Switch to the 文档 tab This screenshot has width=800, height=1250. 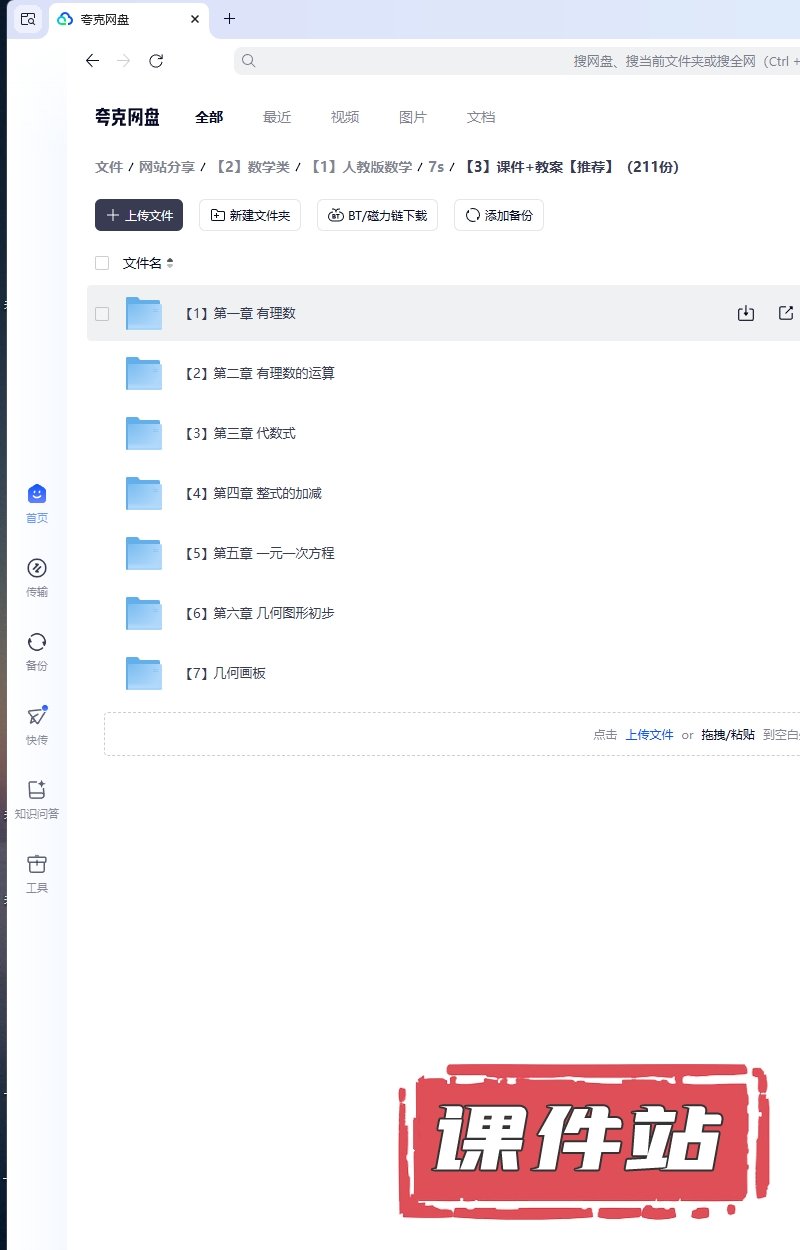(481, 117)
